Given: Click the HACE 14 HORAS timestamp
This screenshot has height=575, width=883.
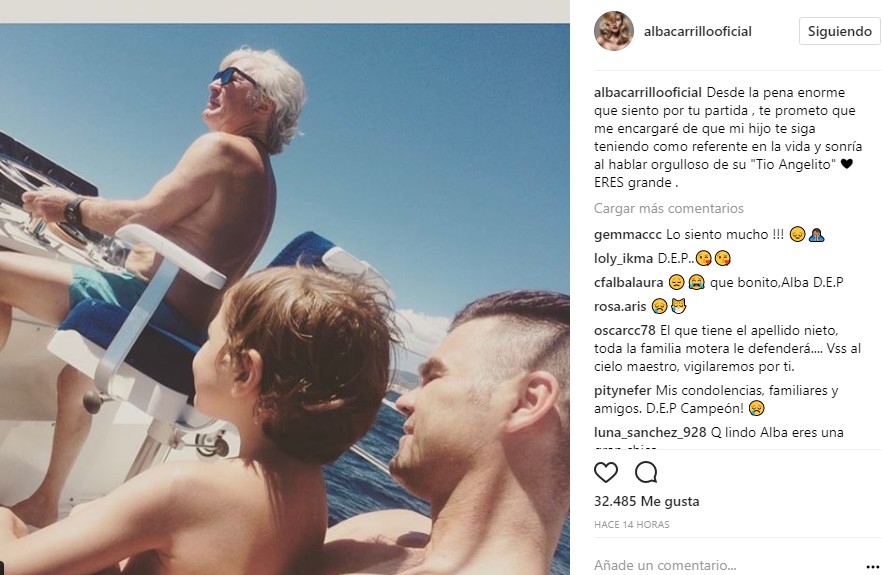Looking at the screenshot, I should click(632, 524).
